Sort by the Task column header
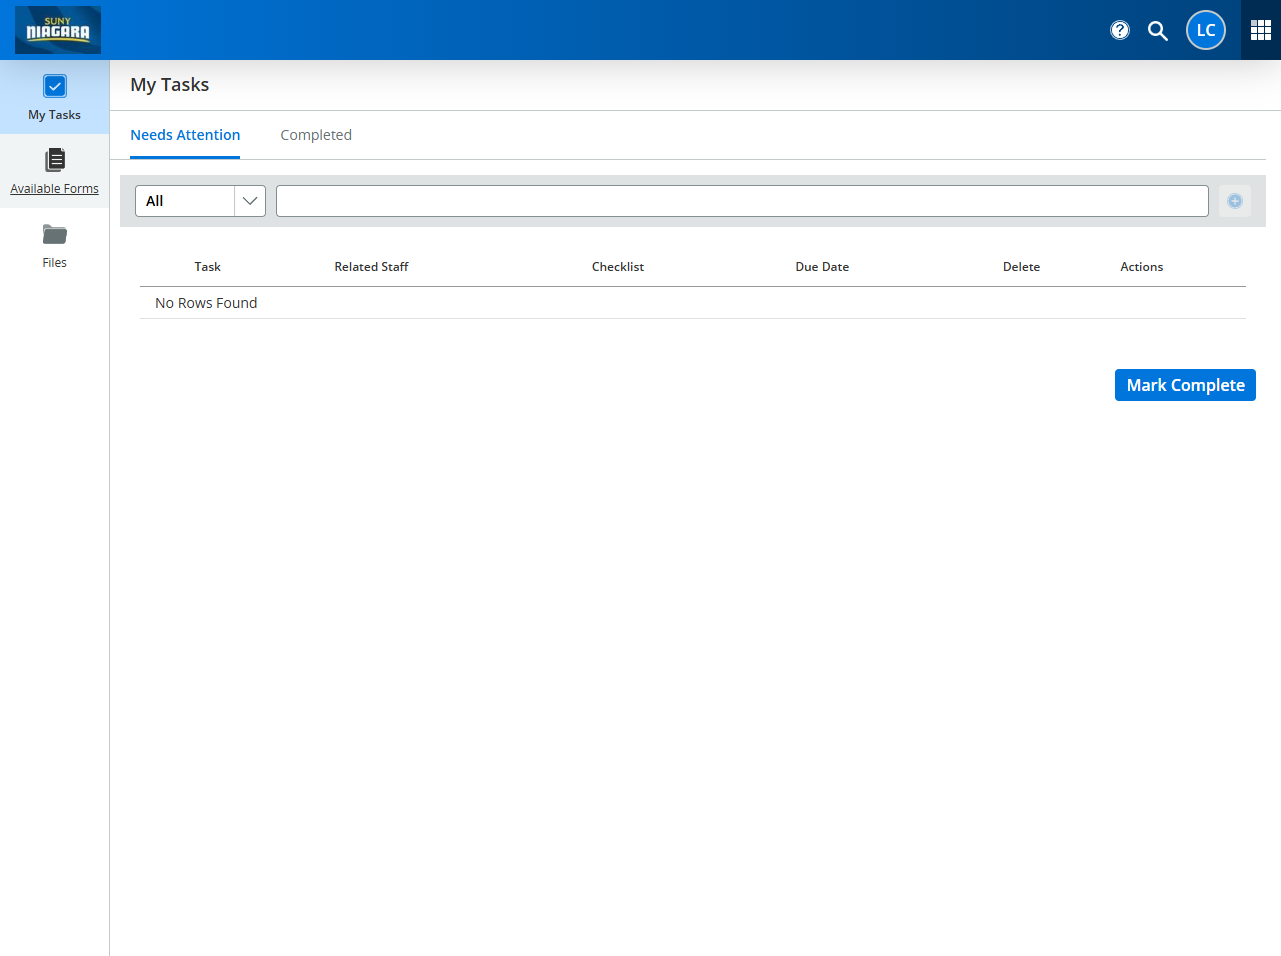 [208, 267]
